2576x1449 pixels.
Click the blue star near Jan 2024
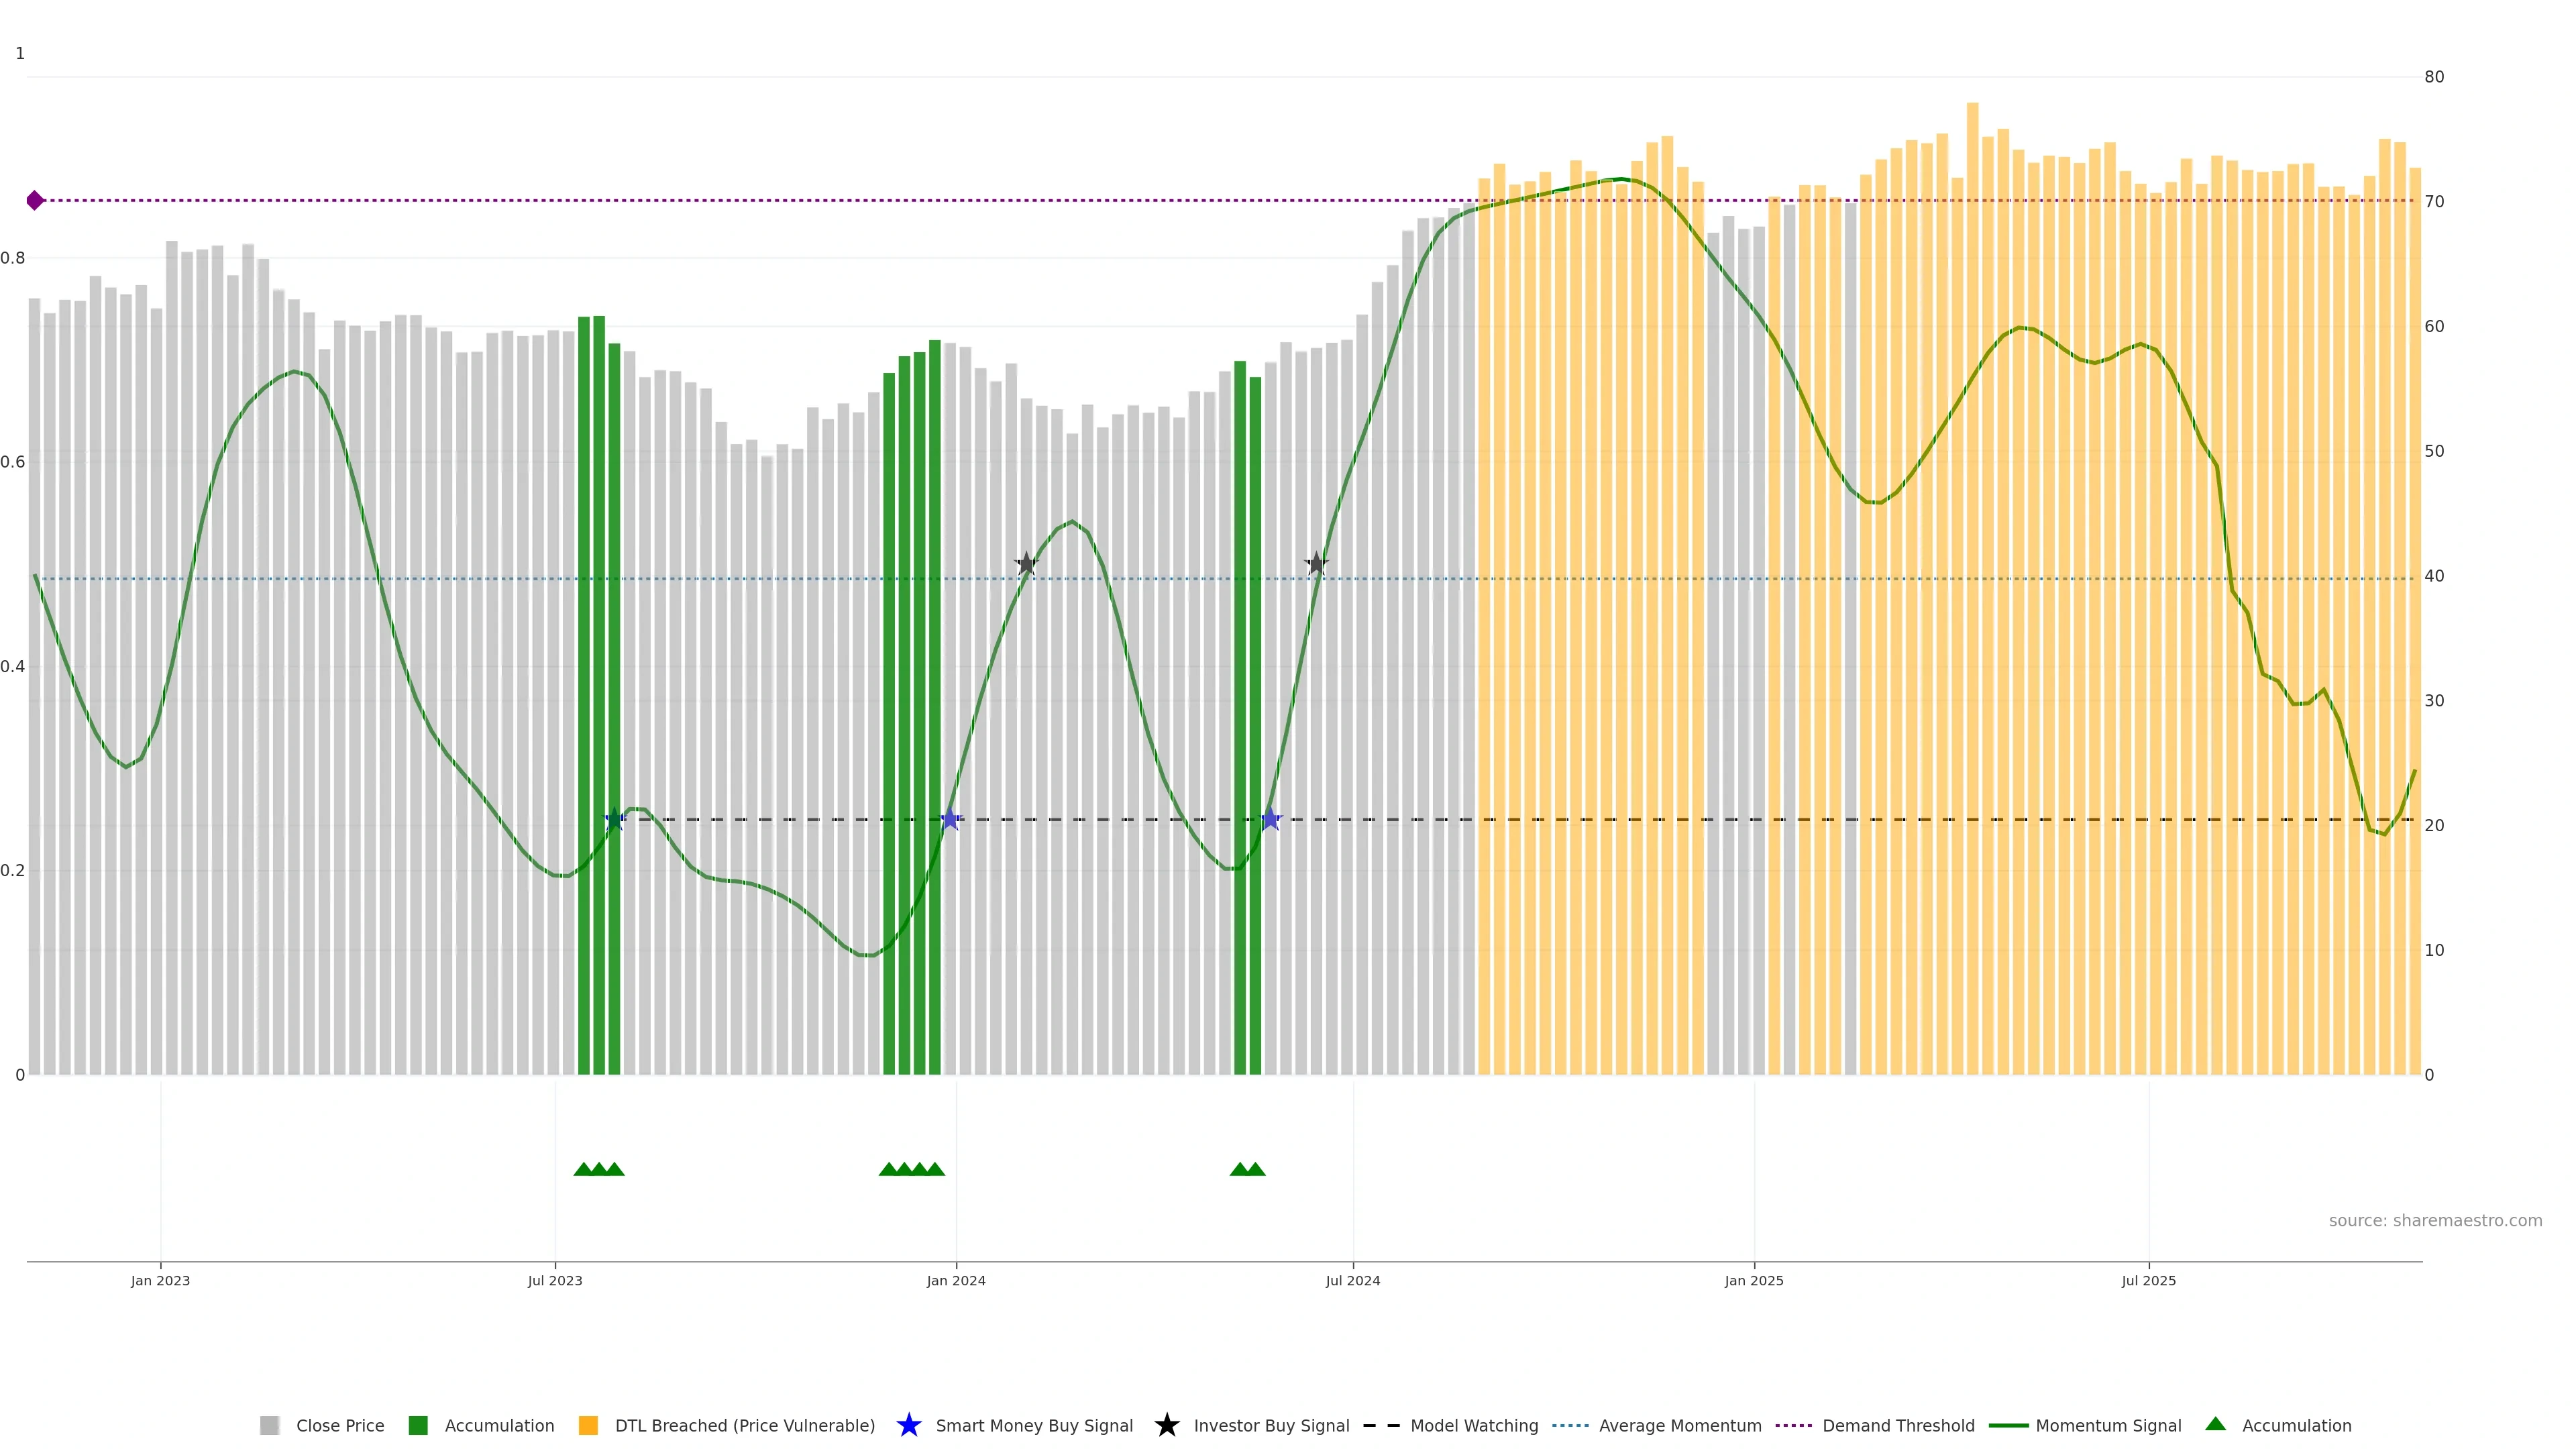(950, 820)
